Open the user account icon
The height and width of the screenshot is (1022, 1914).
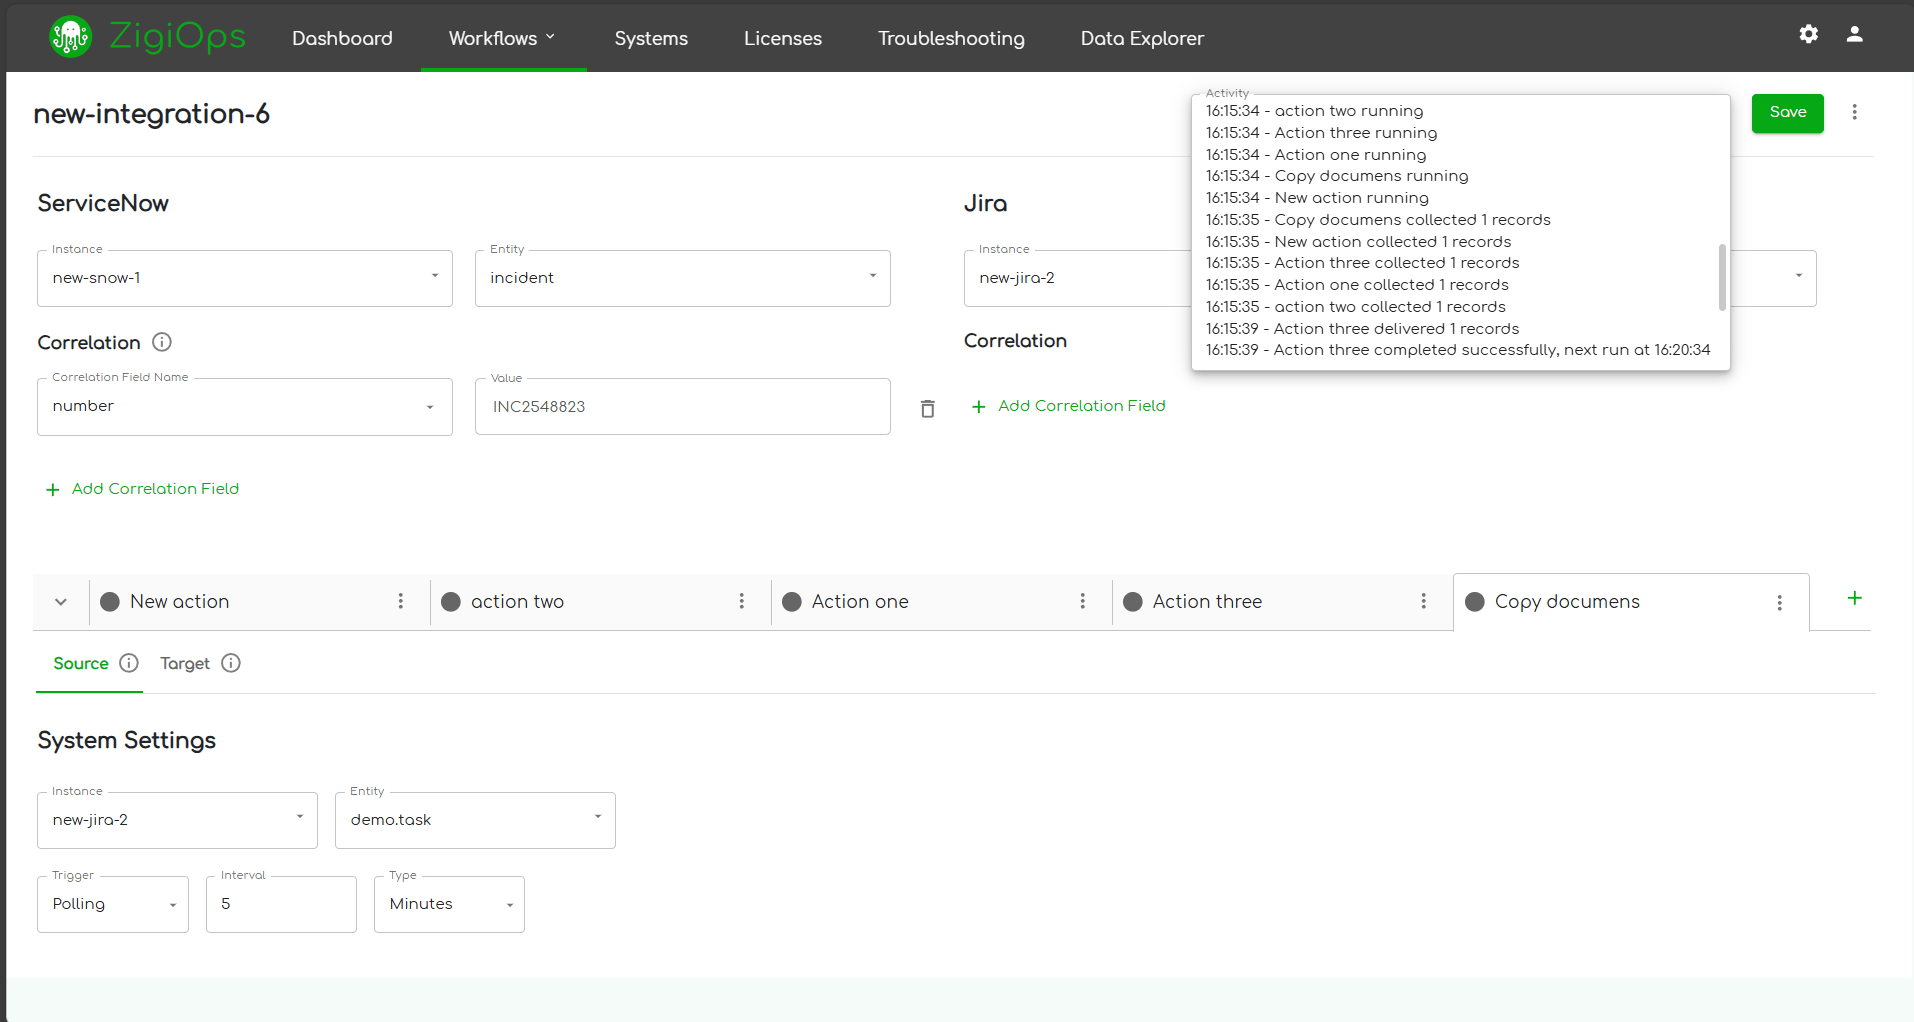[1854, 34]
